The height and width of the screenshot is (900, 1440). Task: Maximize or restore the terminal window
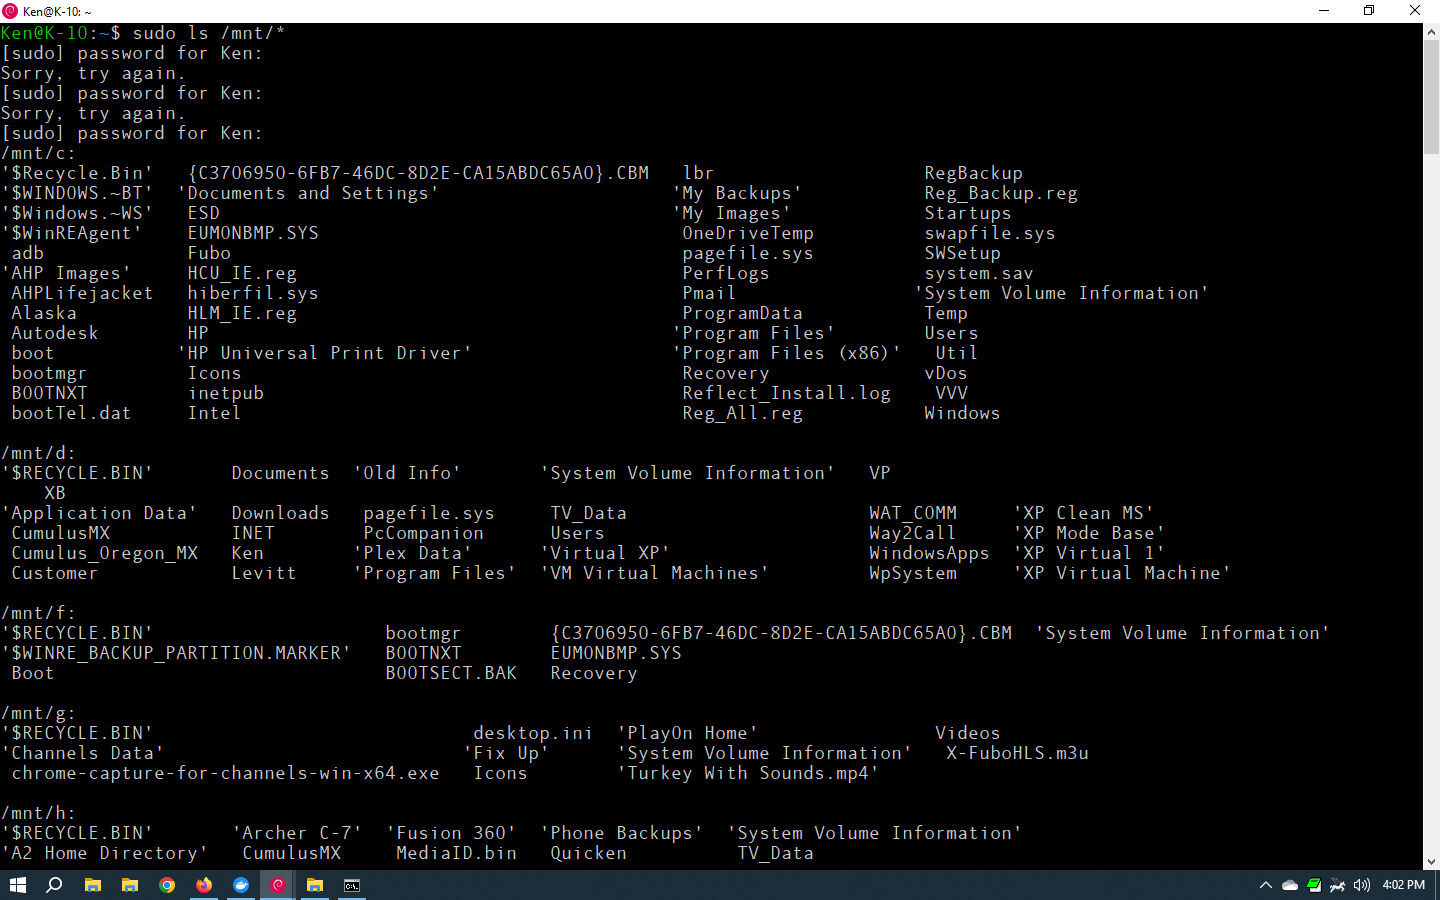(x=1369, y=11)
